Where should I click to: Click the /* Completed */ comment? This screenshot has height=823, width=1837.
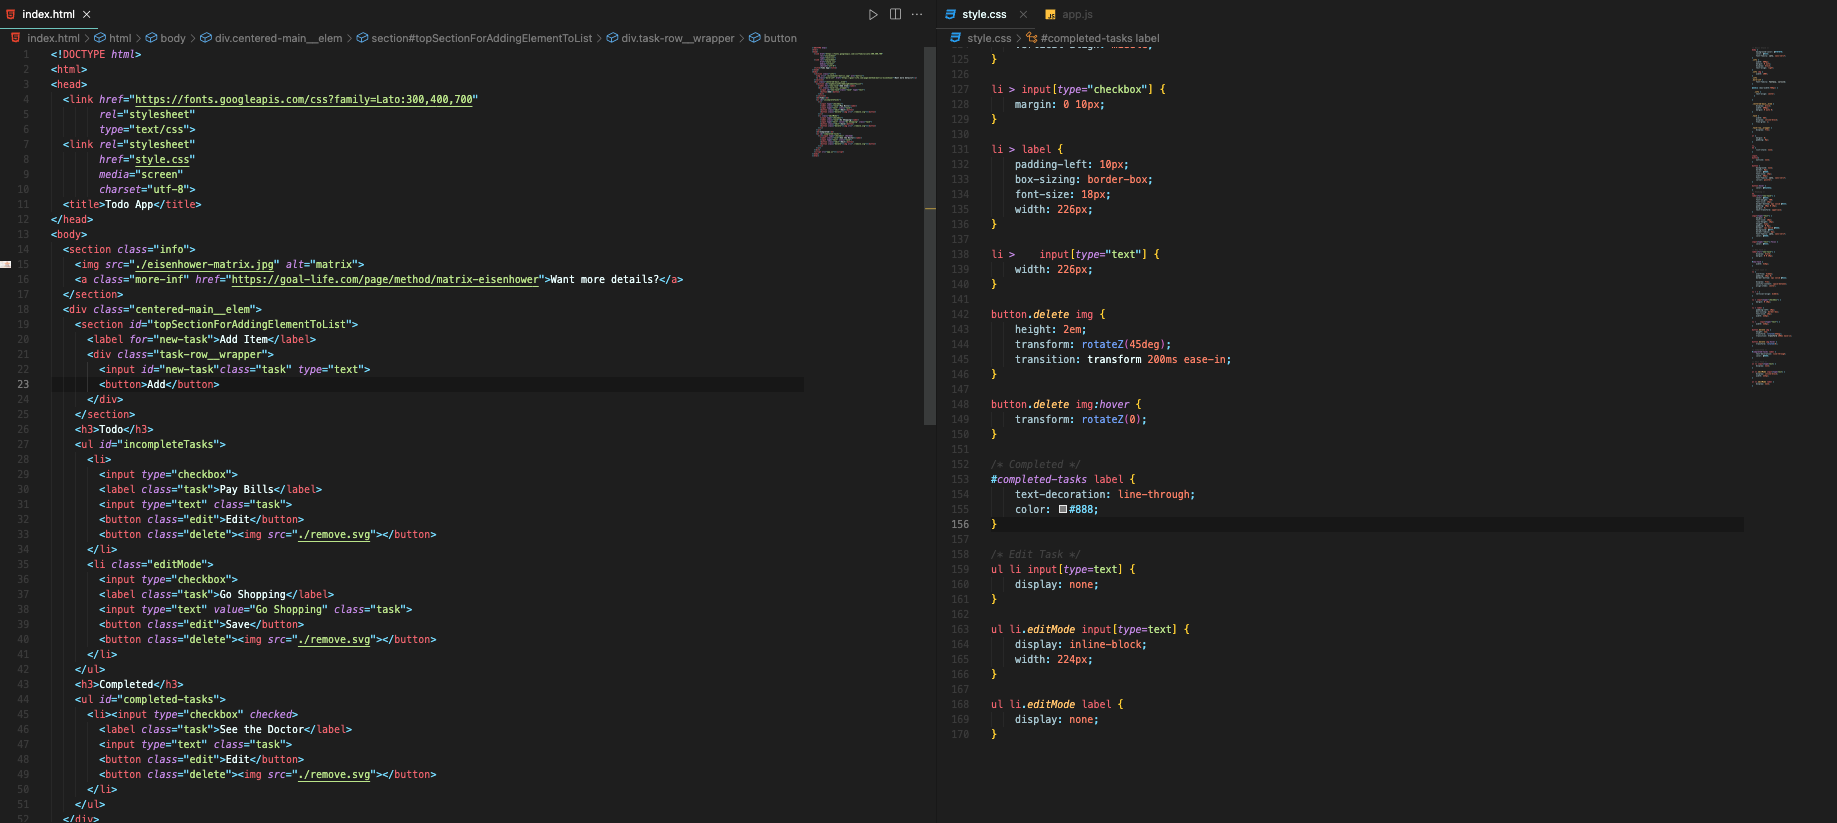coord(1035,464)
